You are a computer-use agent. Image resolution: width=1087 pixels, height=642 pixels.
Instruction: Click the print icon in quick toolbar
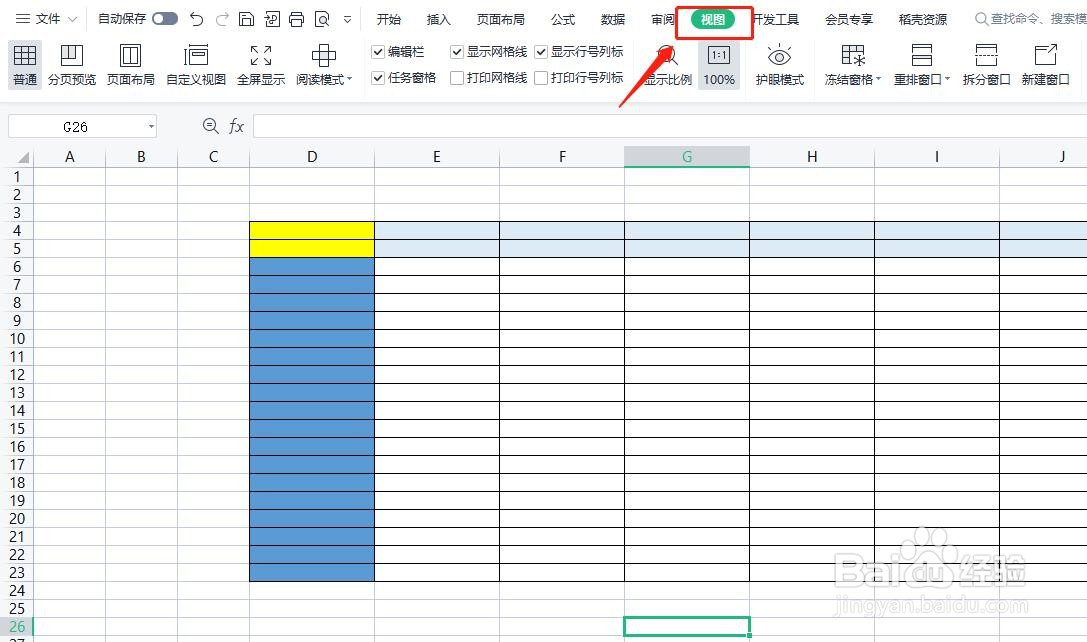297,19
